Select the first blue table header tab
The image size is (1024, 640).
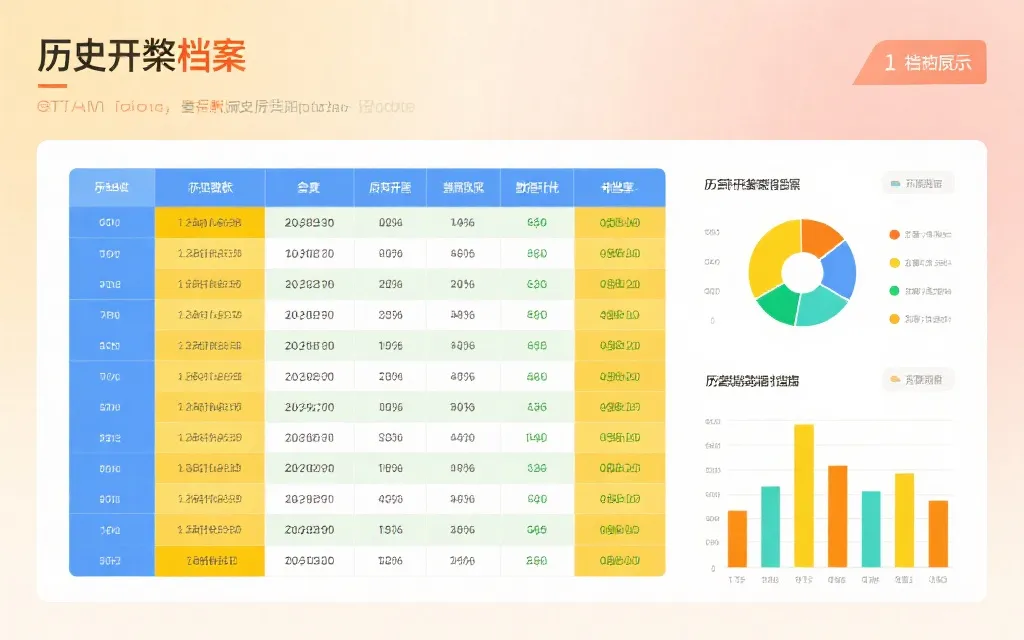[111, 188]
